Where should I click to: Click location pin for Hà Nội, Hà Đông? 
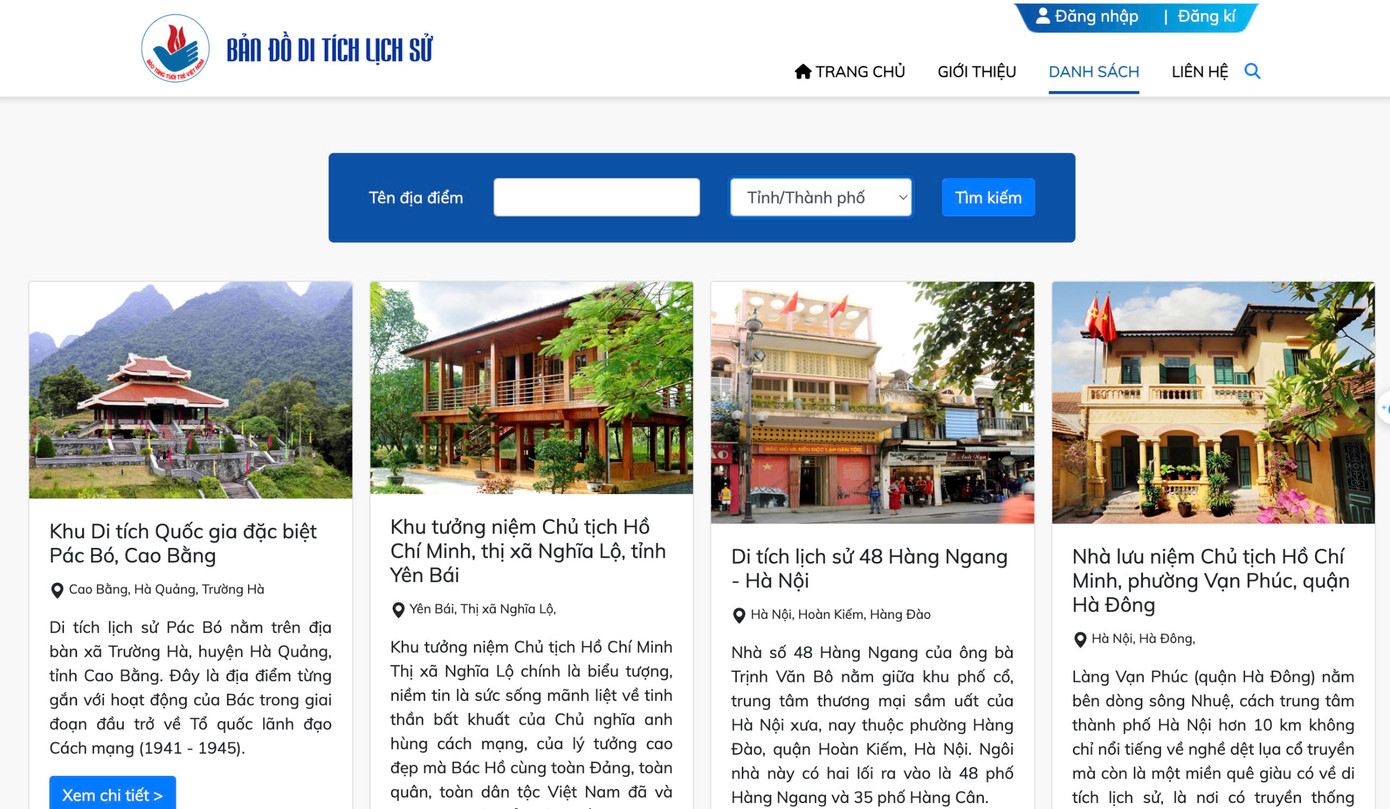click(1080, 640)
